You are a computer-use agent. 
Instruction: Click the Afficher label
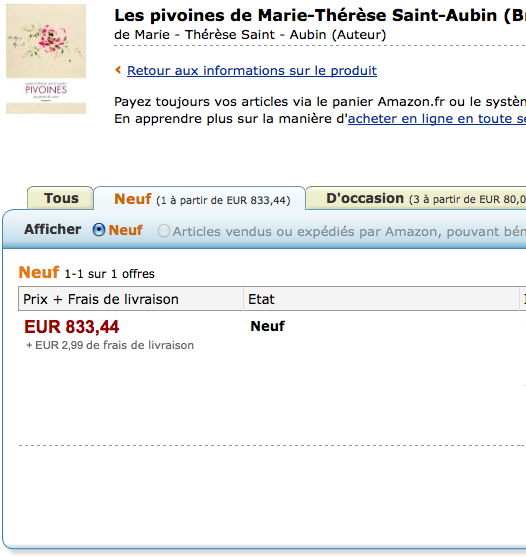pyautogui.click(x=53, y=229)
